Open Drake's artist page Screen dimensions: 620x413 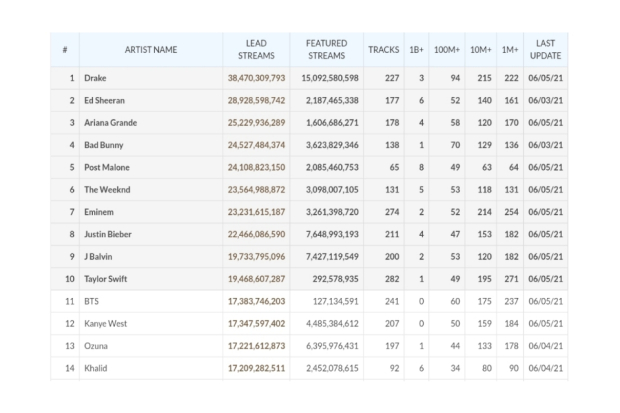pyautogui.click(x=96, y=78)
